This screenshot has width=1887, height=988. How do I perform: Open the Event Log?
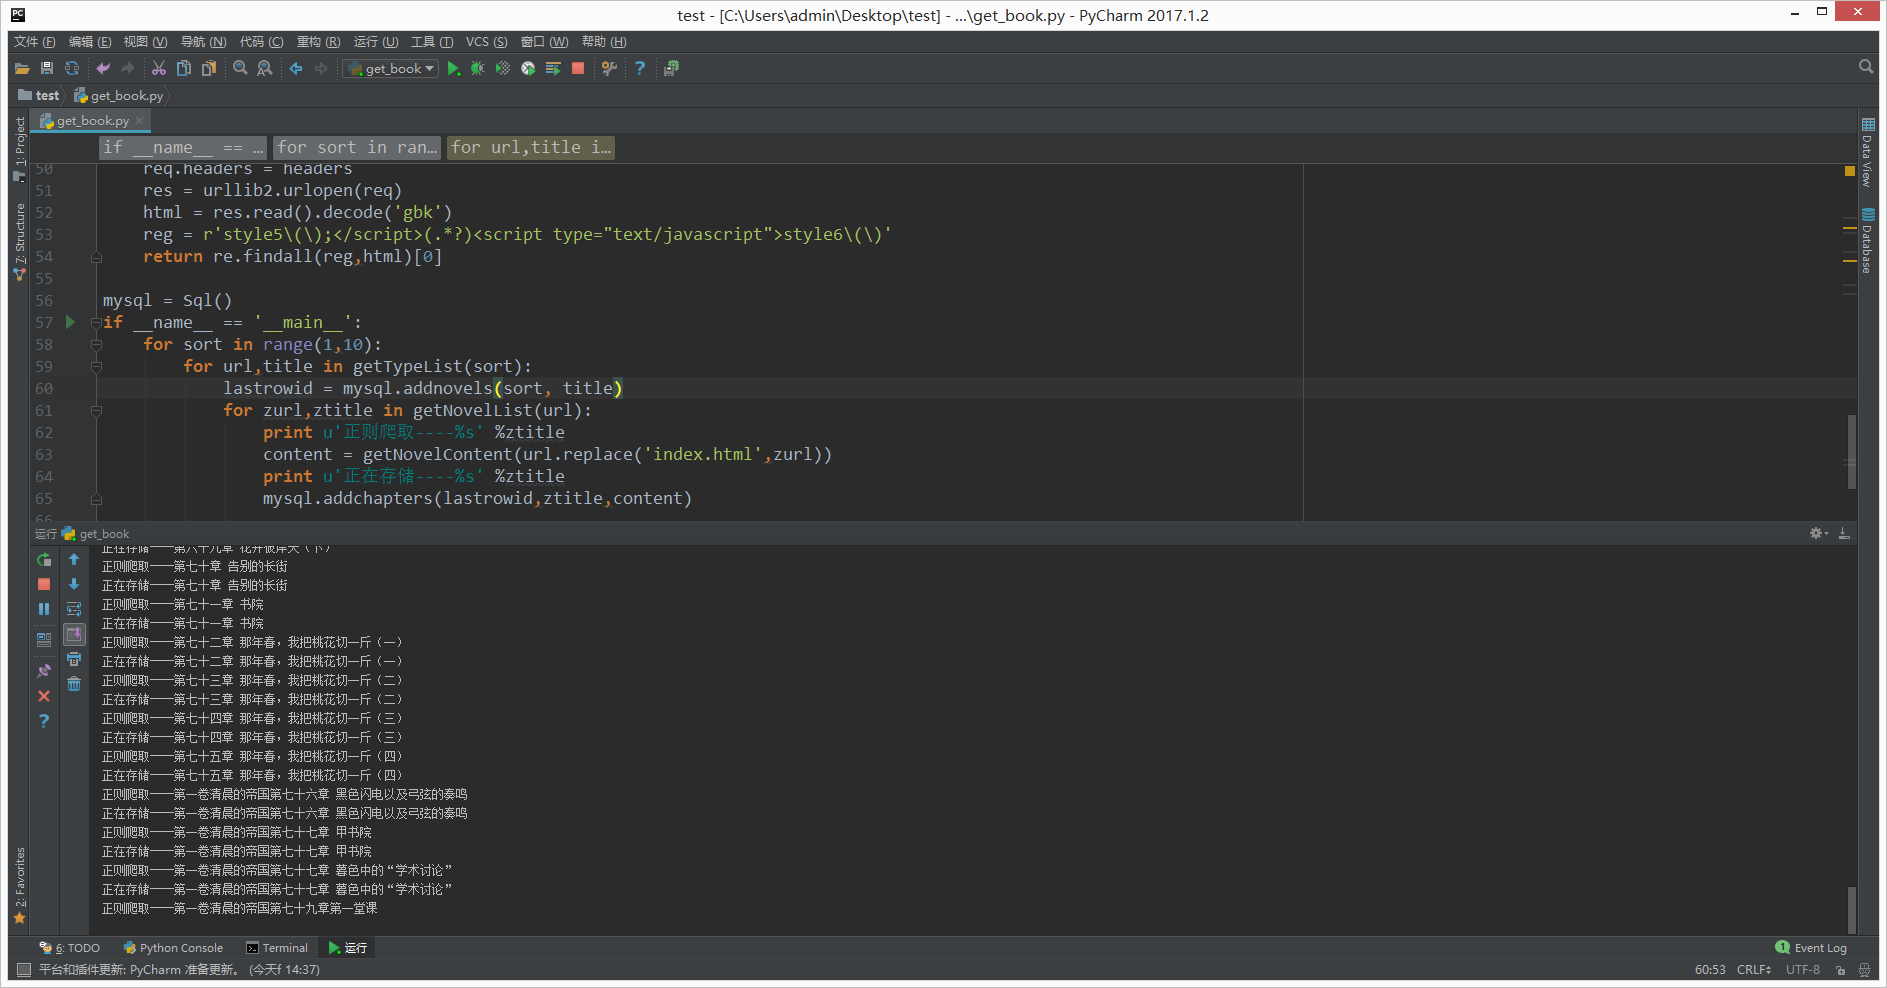(1811, 948)
